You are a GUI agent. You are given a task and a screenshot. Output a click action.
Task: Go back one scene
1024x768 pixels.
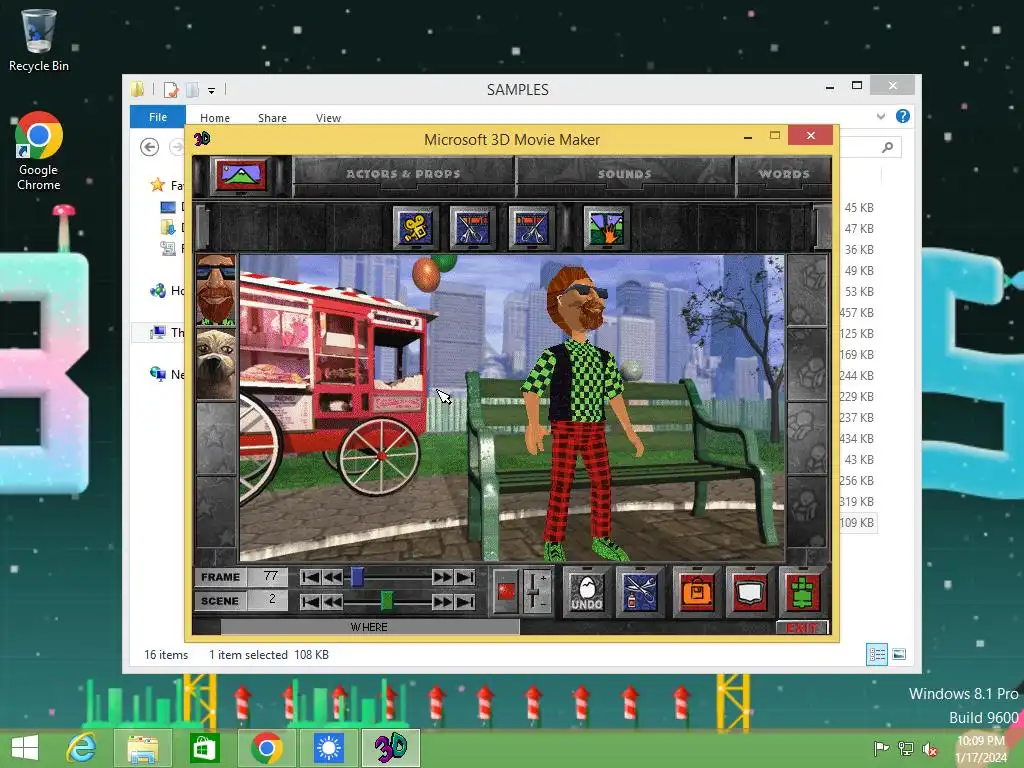click(x=332, y=601)
